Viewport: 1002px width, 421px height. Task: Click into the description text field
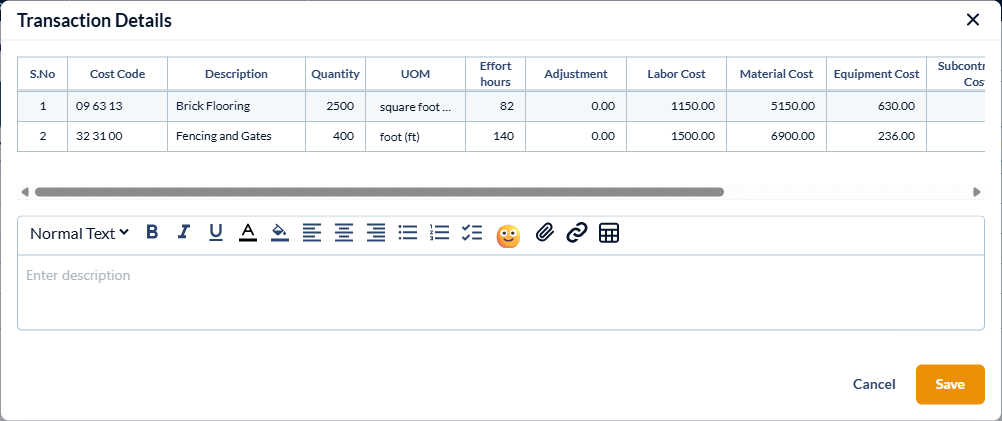500,292
